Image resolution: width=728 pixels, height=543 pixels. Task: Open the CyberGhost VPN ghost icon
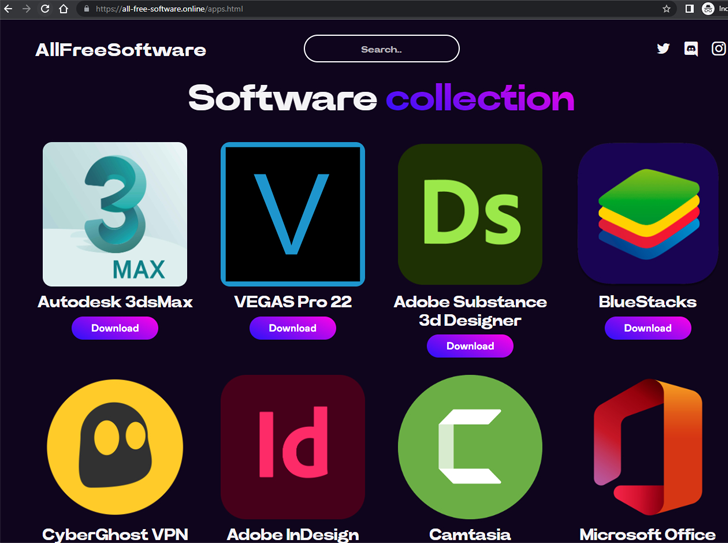point(115,447)
